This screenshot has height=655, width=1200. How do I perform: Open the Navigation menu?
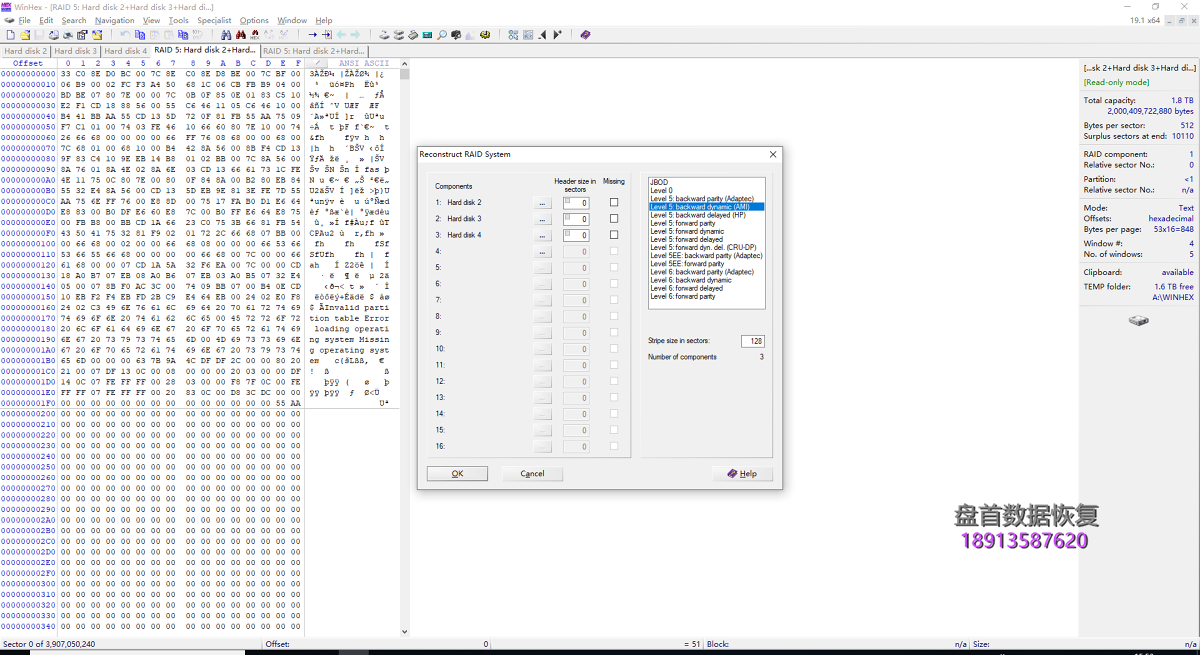(x=115, y=20)
